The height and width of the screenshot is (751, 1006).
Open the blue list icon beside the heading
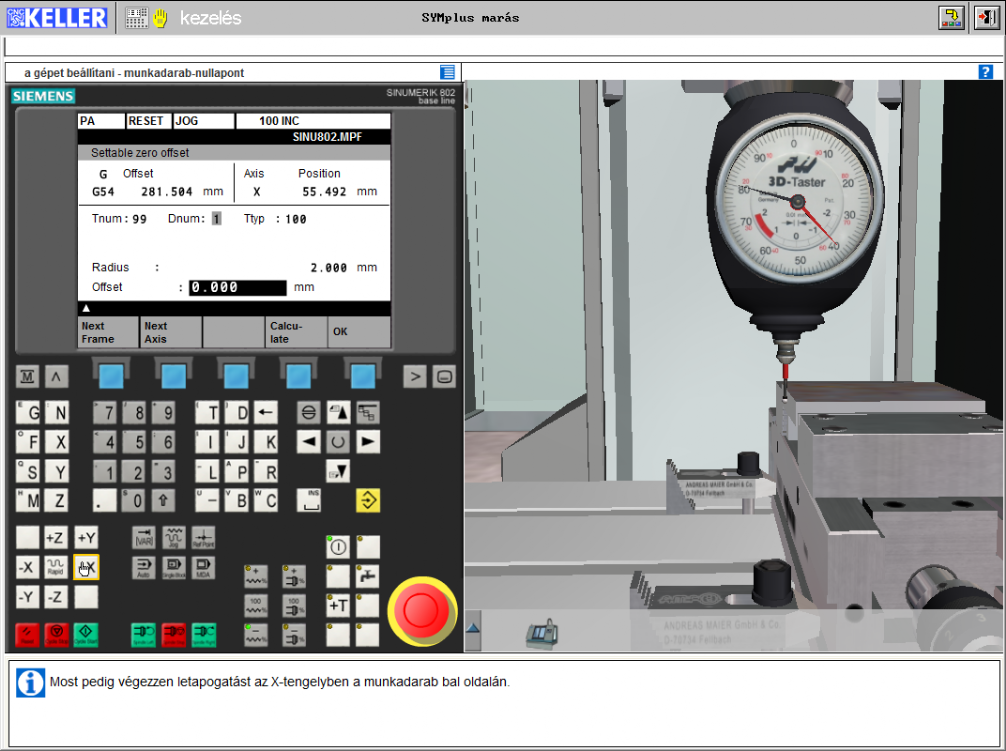pyautogui.click(x=447, y=72)
